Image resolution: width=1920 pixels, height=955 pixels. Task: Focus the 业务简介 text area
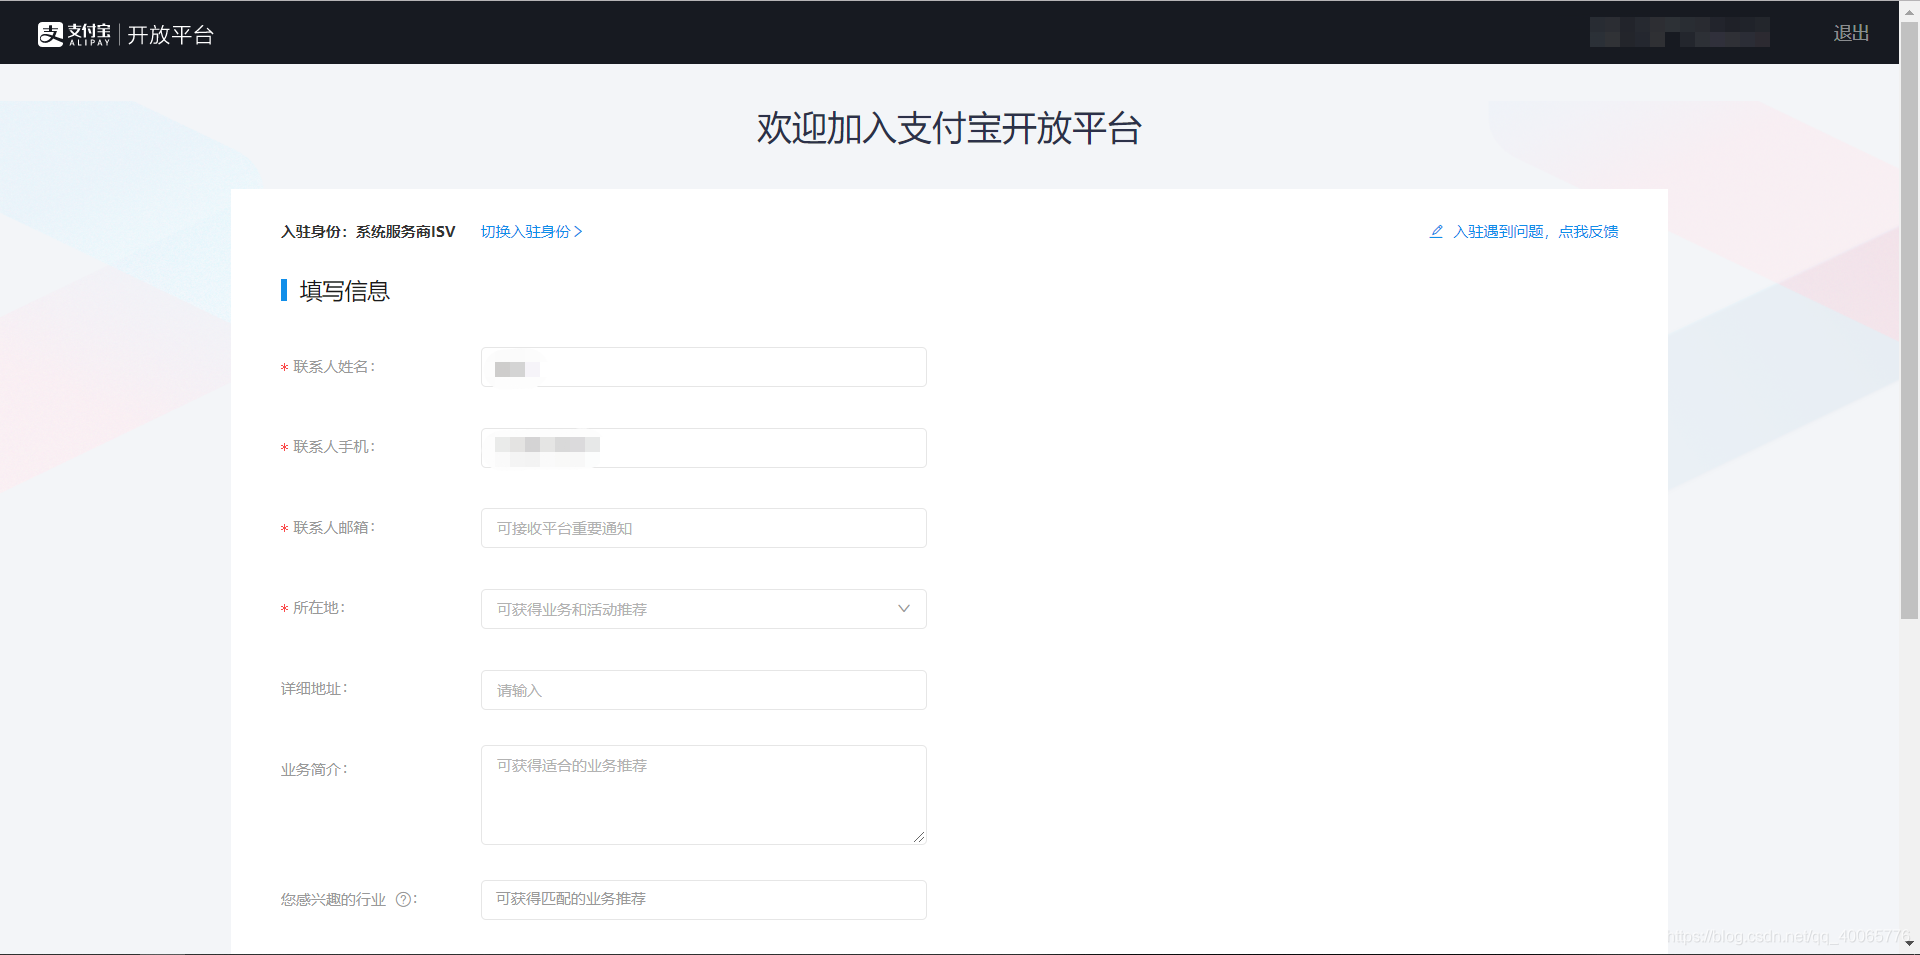pos(703,795)
